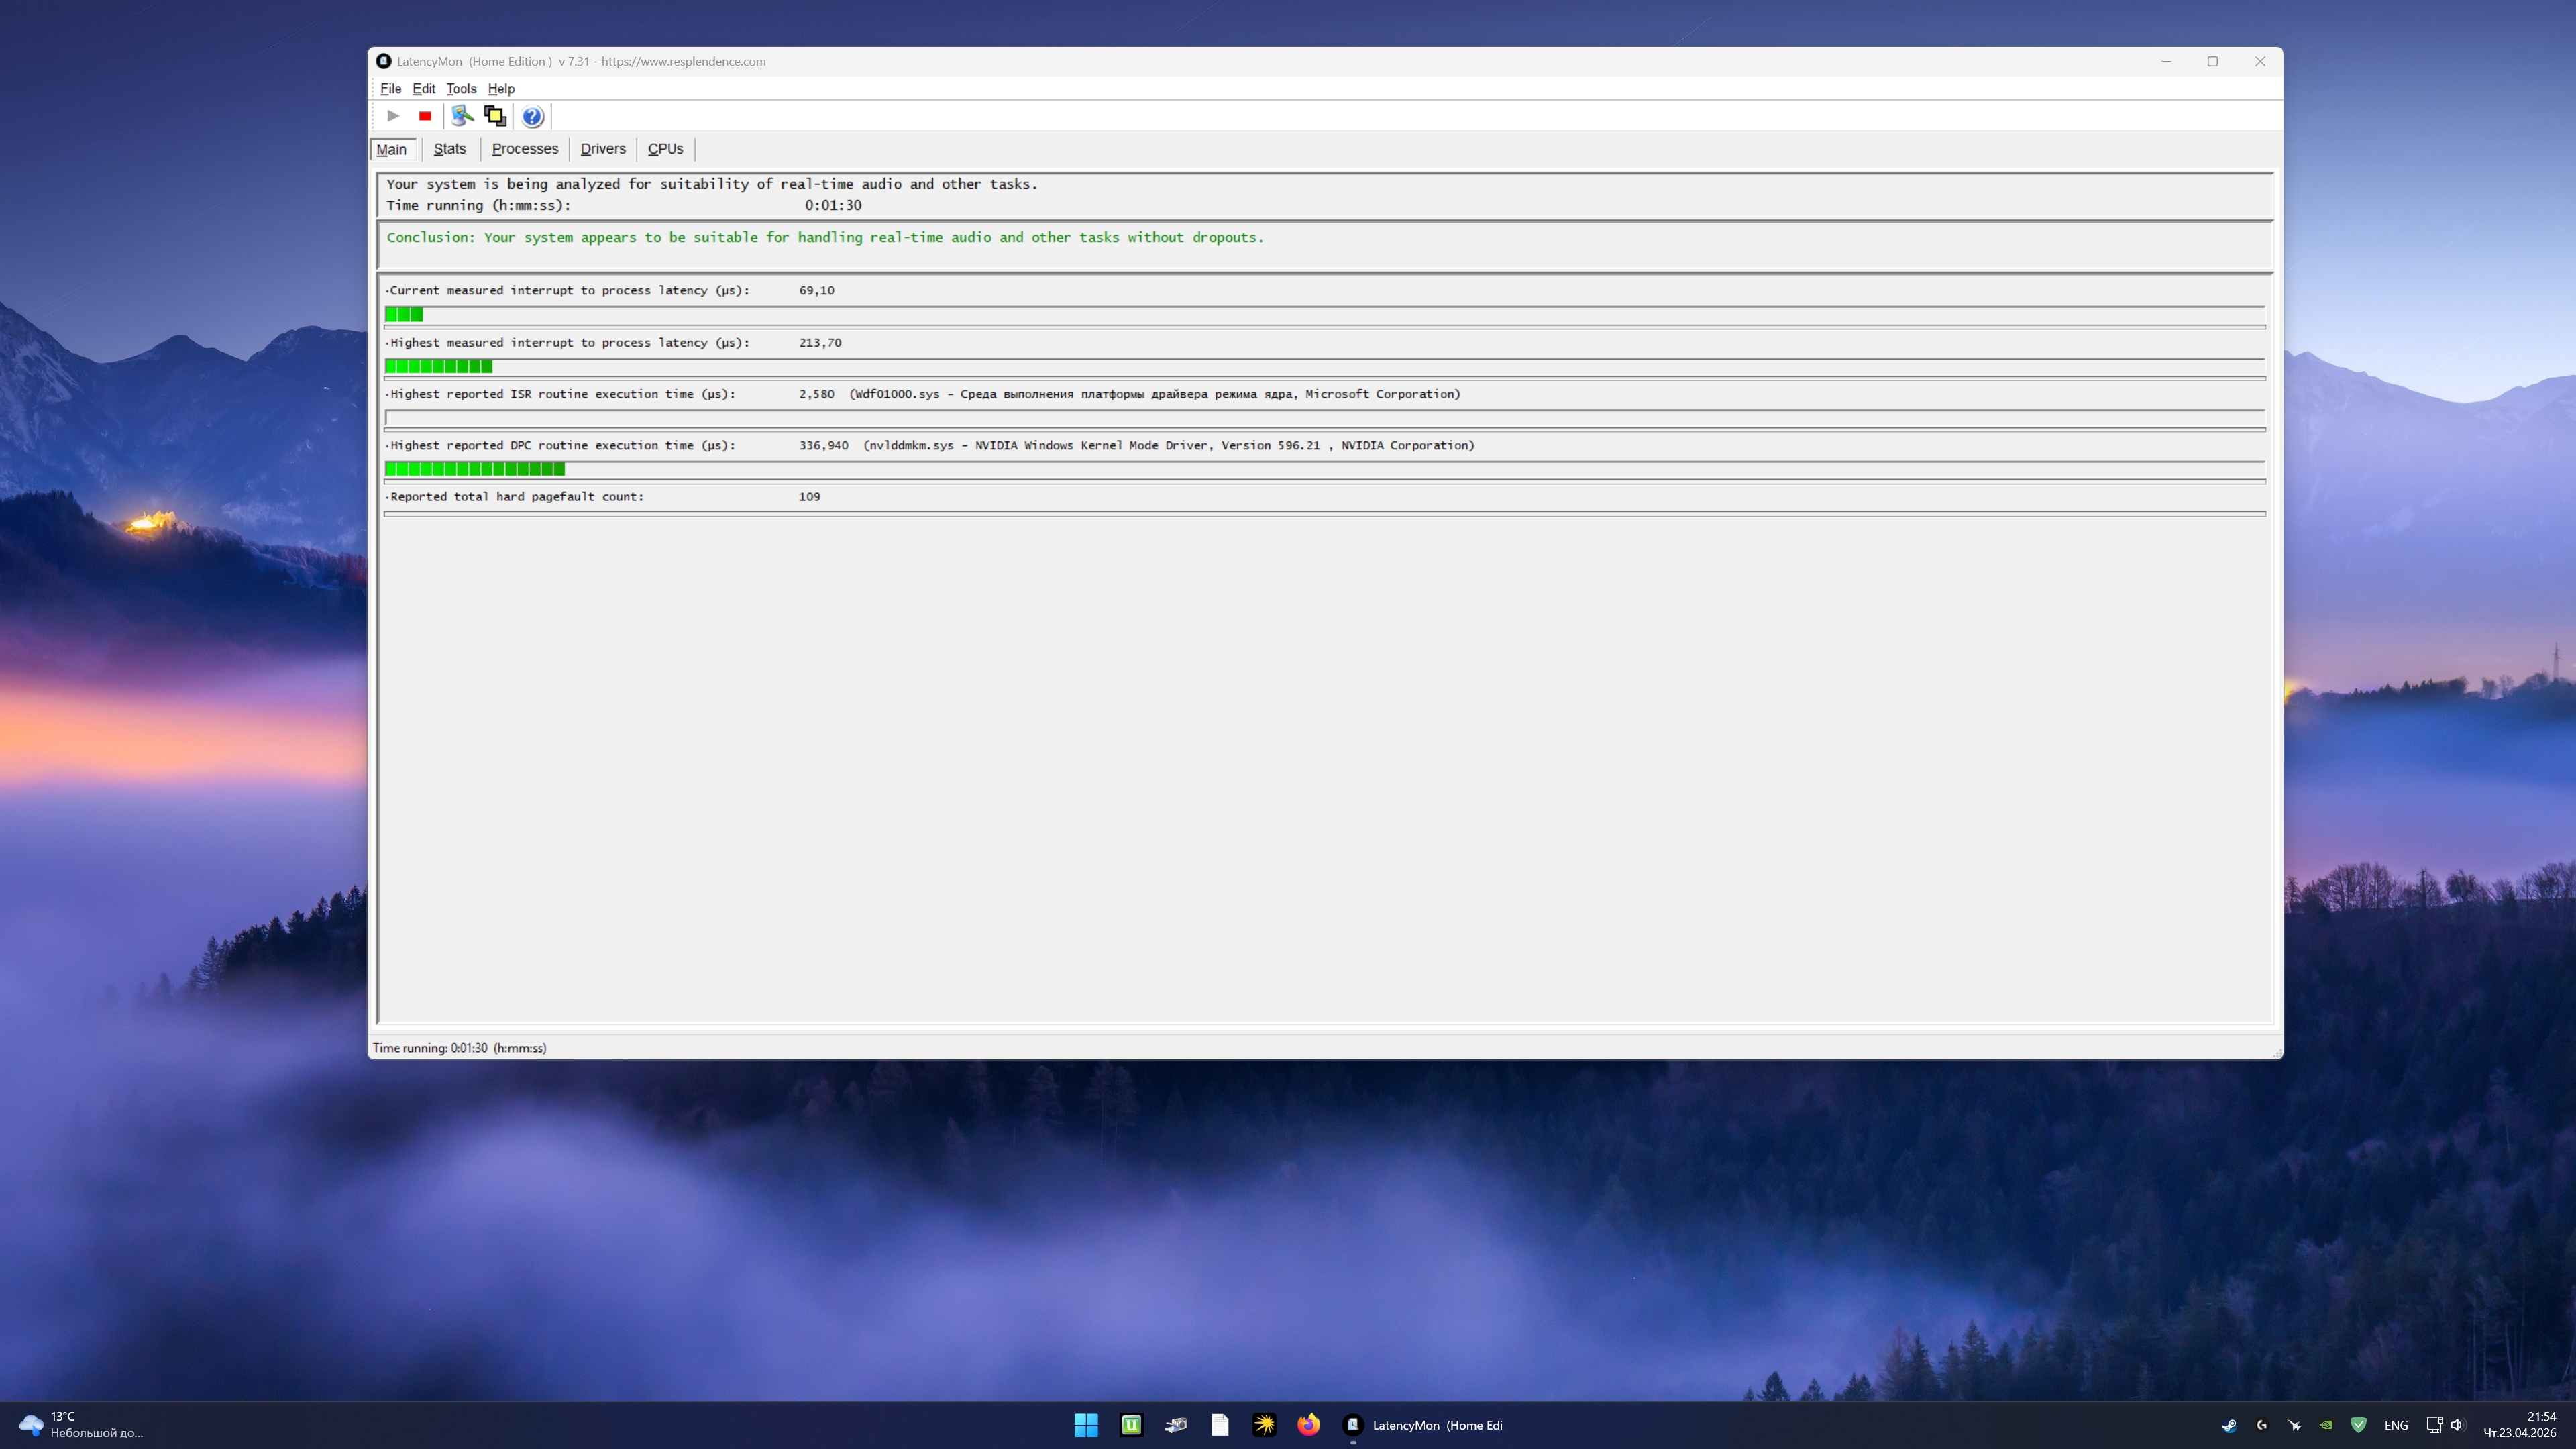Image resolution: width=2576 pixels, height=1449 pixels.
Task: Expand the Tools menu
Action: (461, 89)
